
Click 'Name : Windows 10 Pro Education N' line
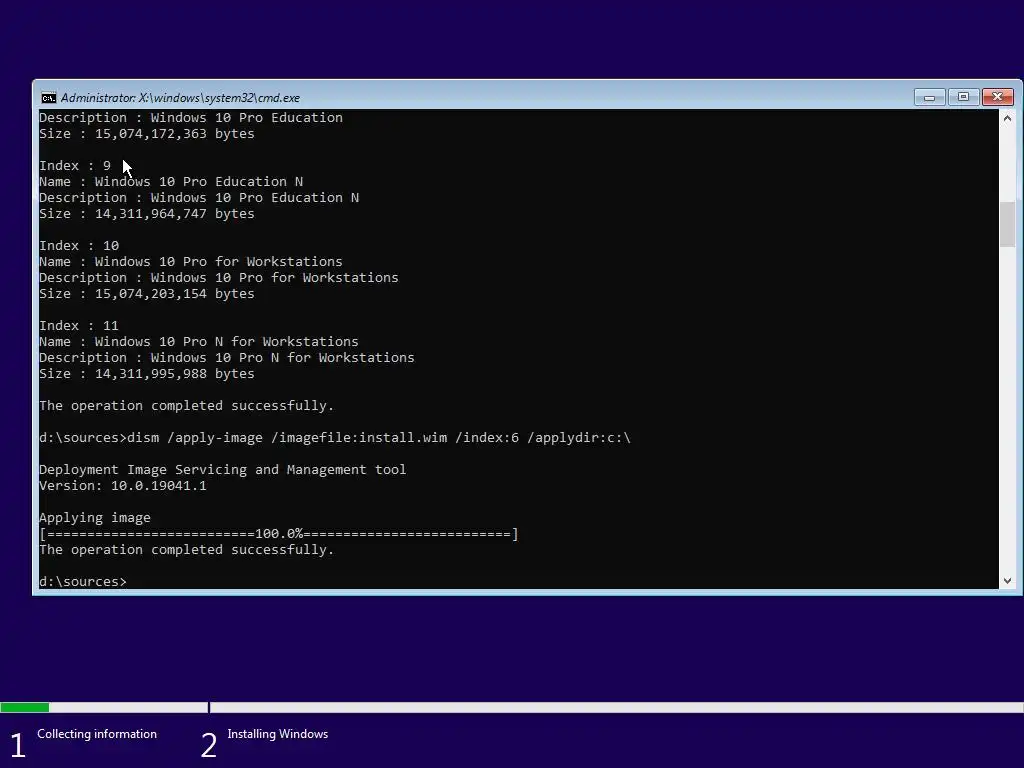[x=171, y=182]
